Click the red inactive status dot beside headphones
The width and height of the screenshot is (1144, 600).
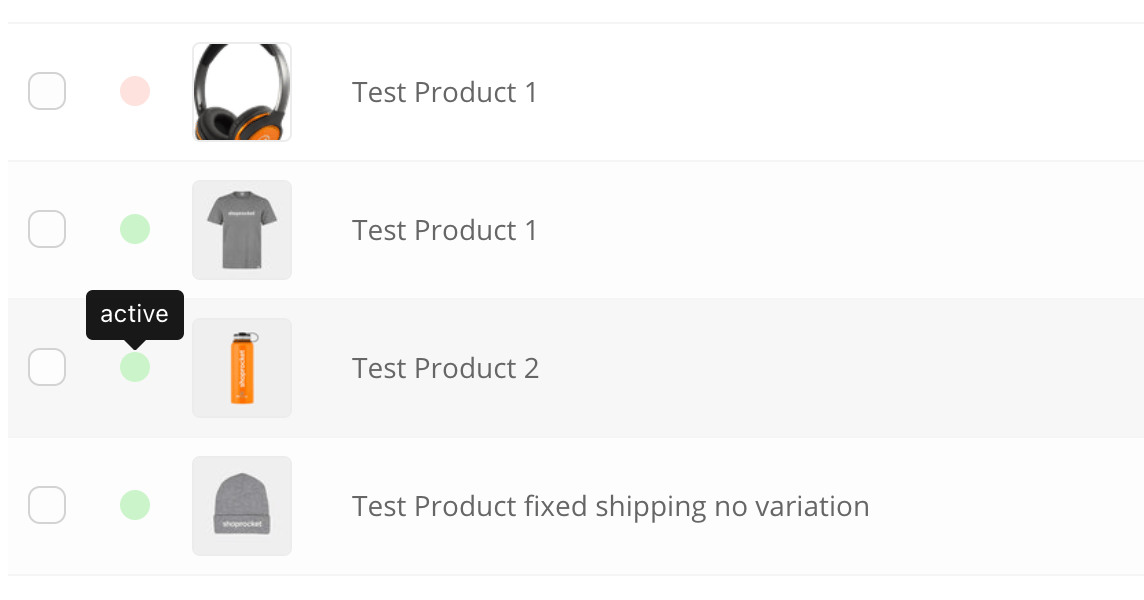tap(135, 91)
